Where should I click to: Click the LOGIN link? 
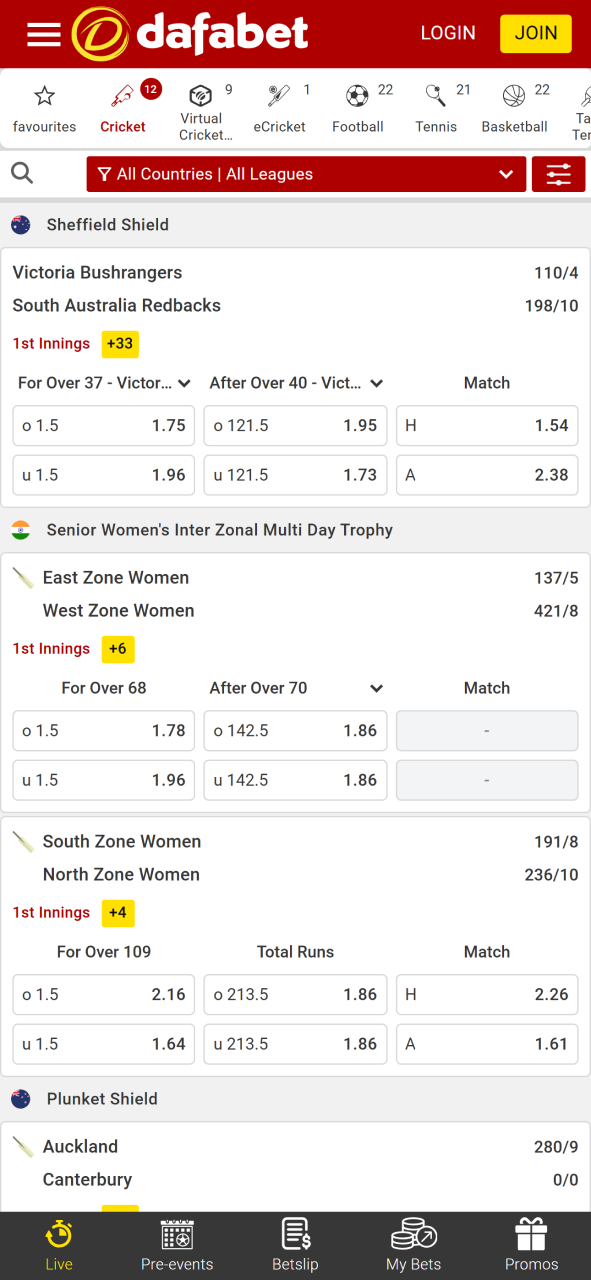447,33
